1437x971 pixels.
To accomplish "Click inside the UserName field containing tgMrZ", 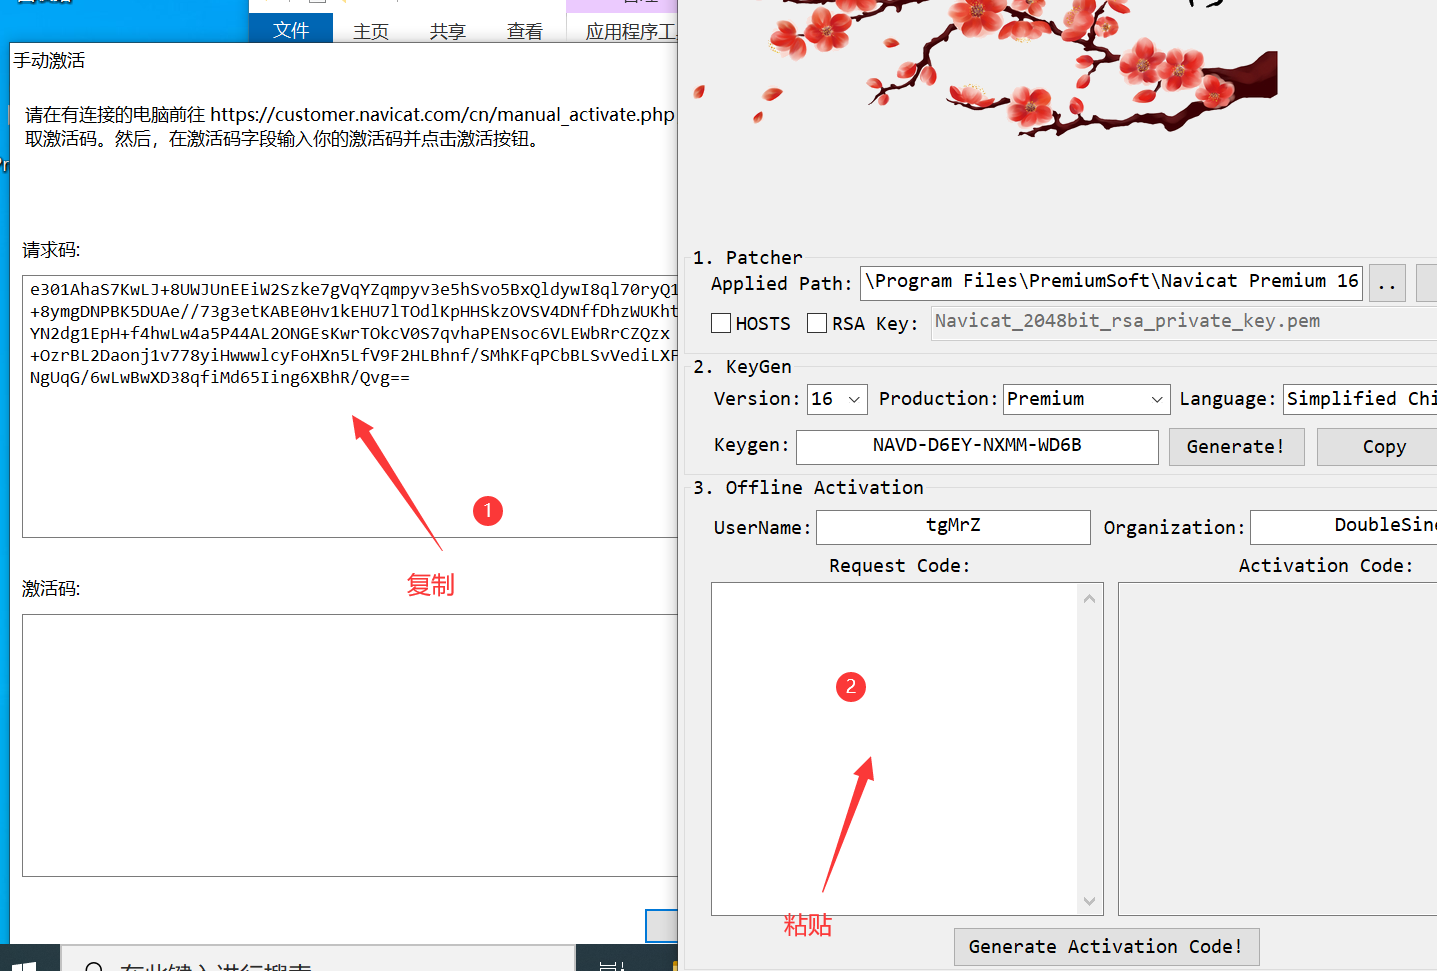I will point(952,527).
